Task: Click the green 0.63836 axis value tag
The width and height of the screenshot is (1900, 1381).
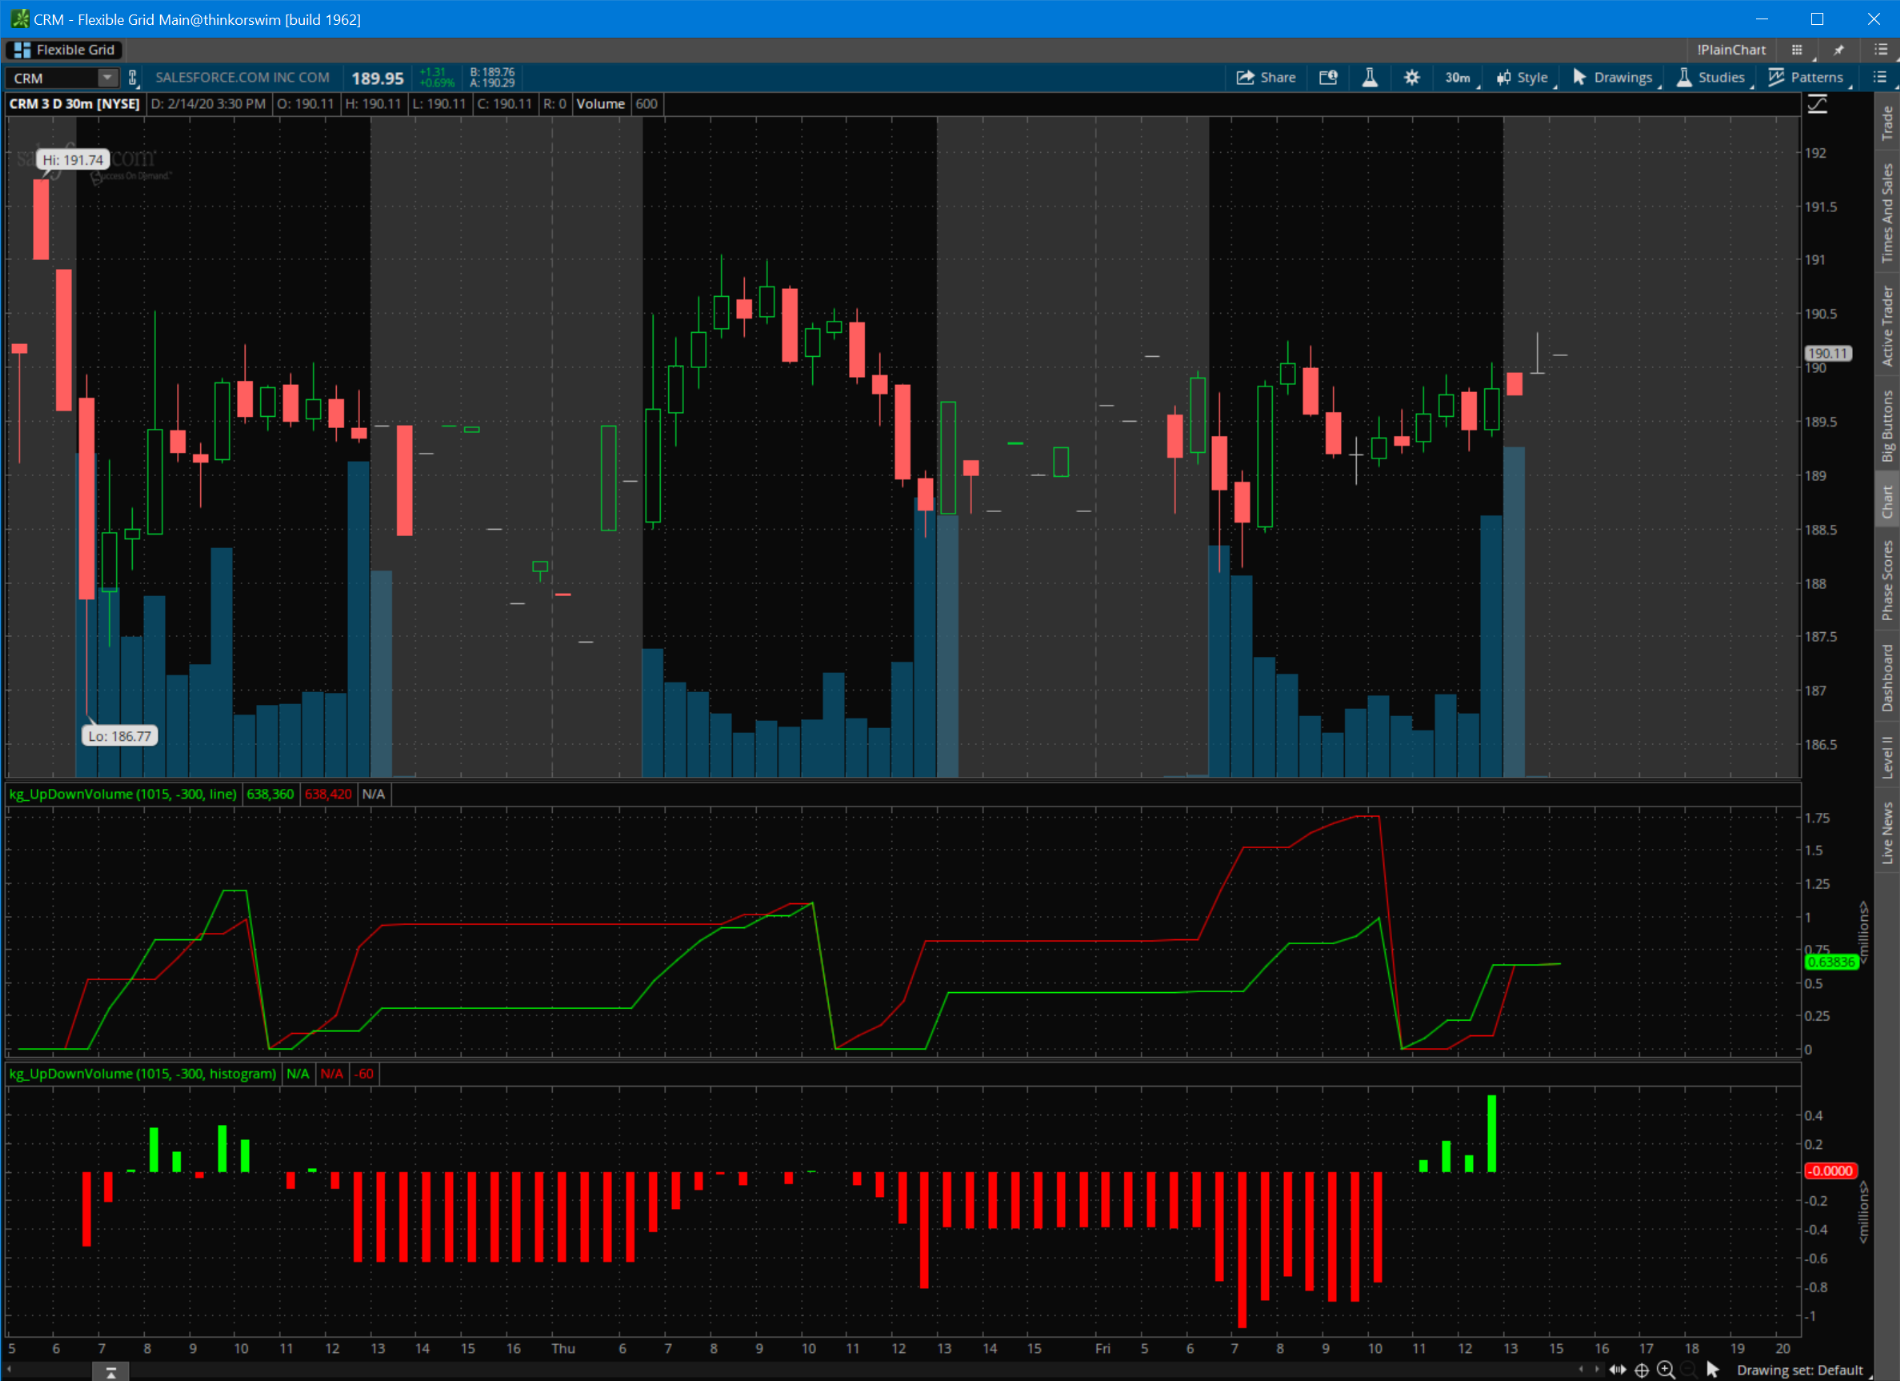Action: 1831,962
